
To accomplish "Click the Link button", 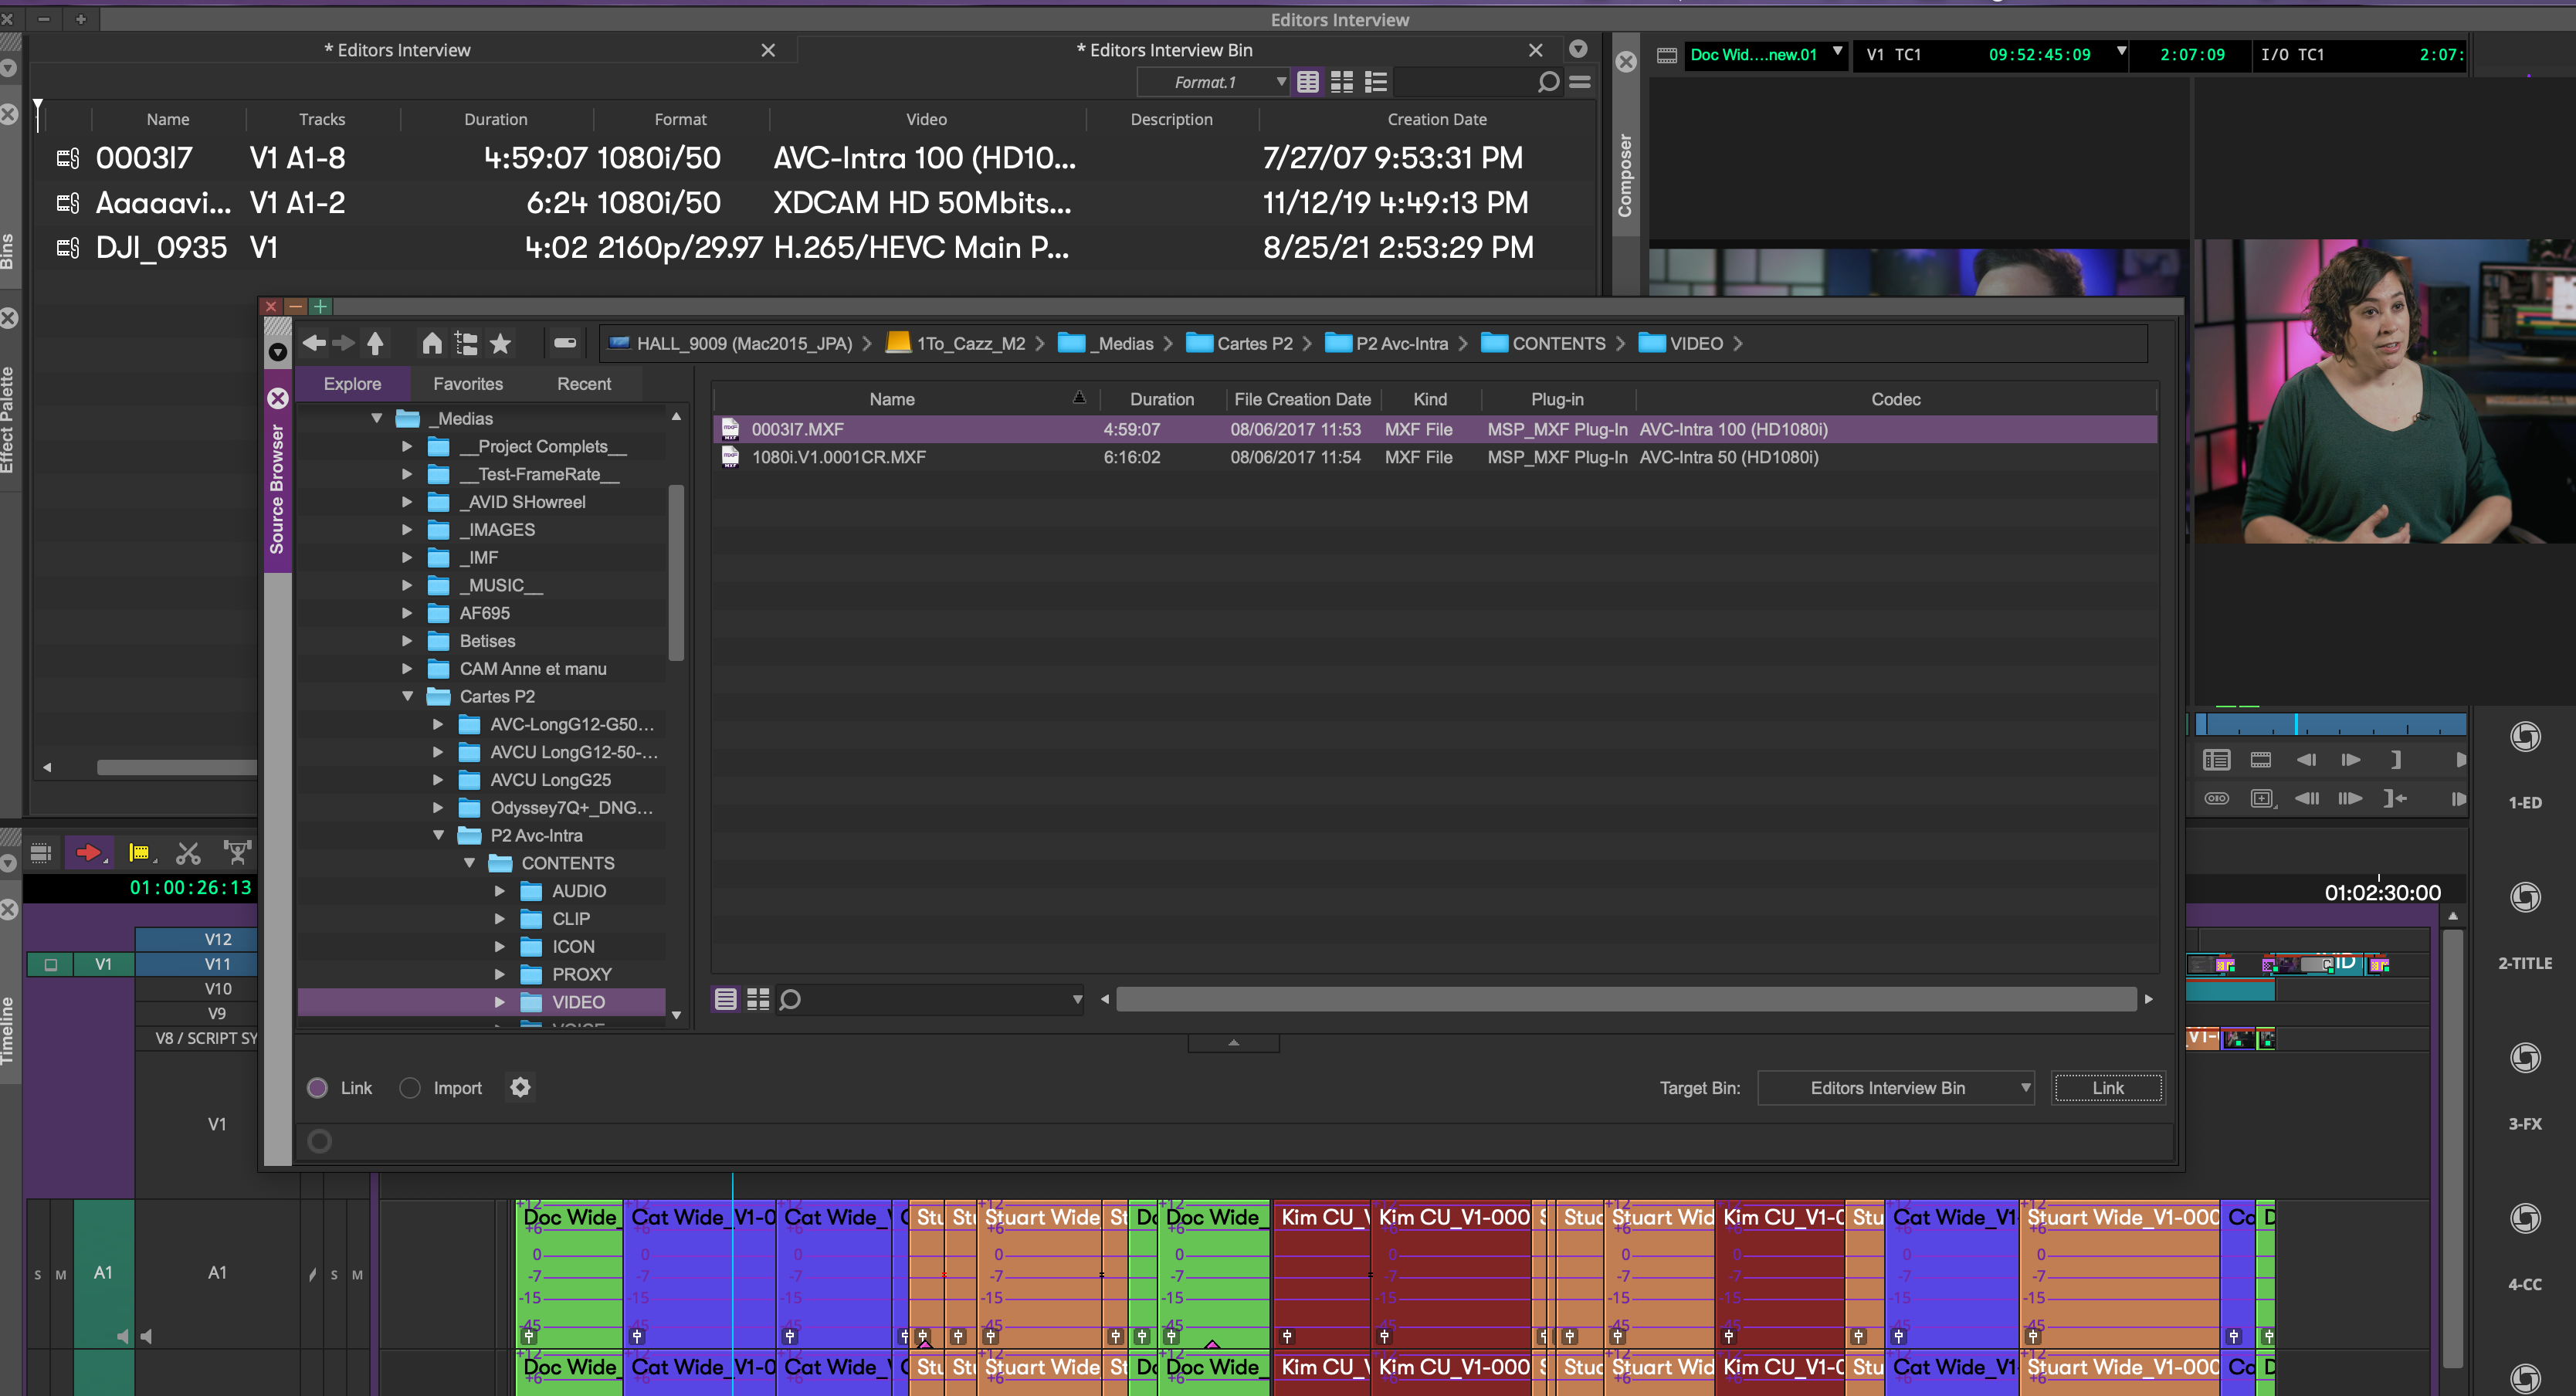I will [x=2107, y=1088].
